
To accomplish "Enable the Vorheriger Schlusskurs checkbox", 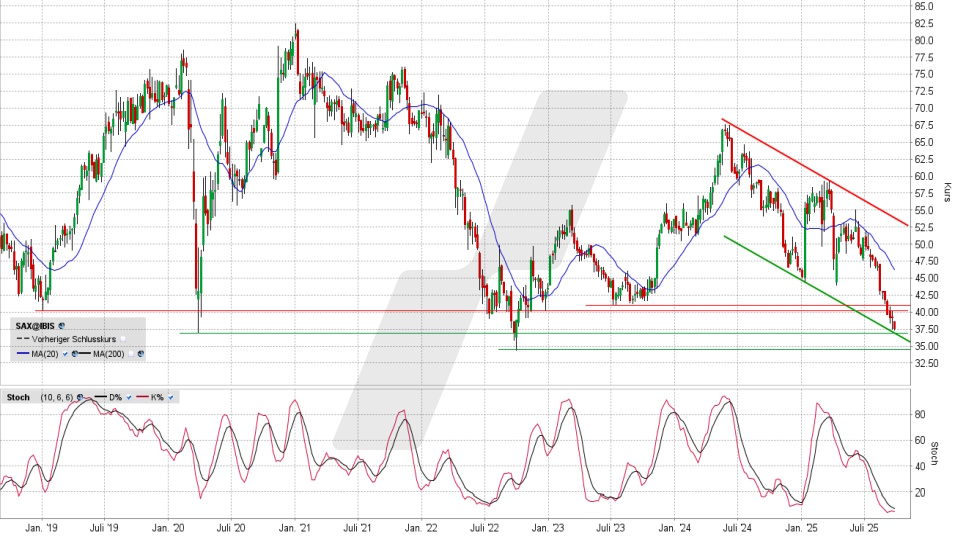I will [123, 339].
